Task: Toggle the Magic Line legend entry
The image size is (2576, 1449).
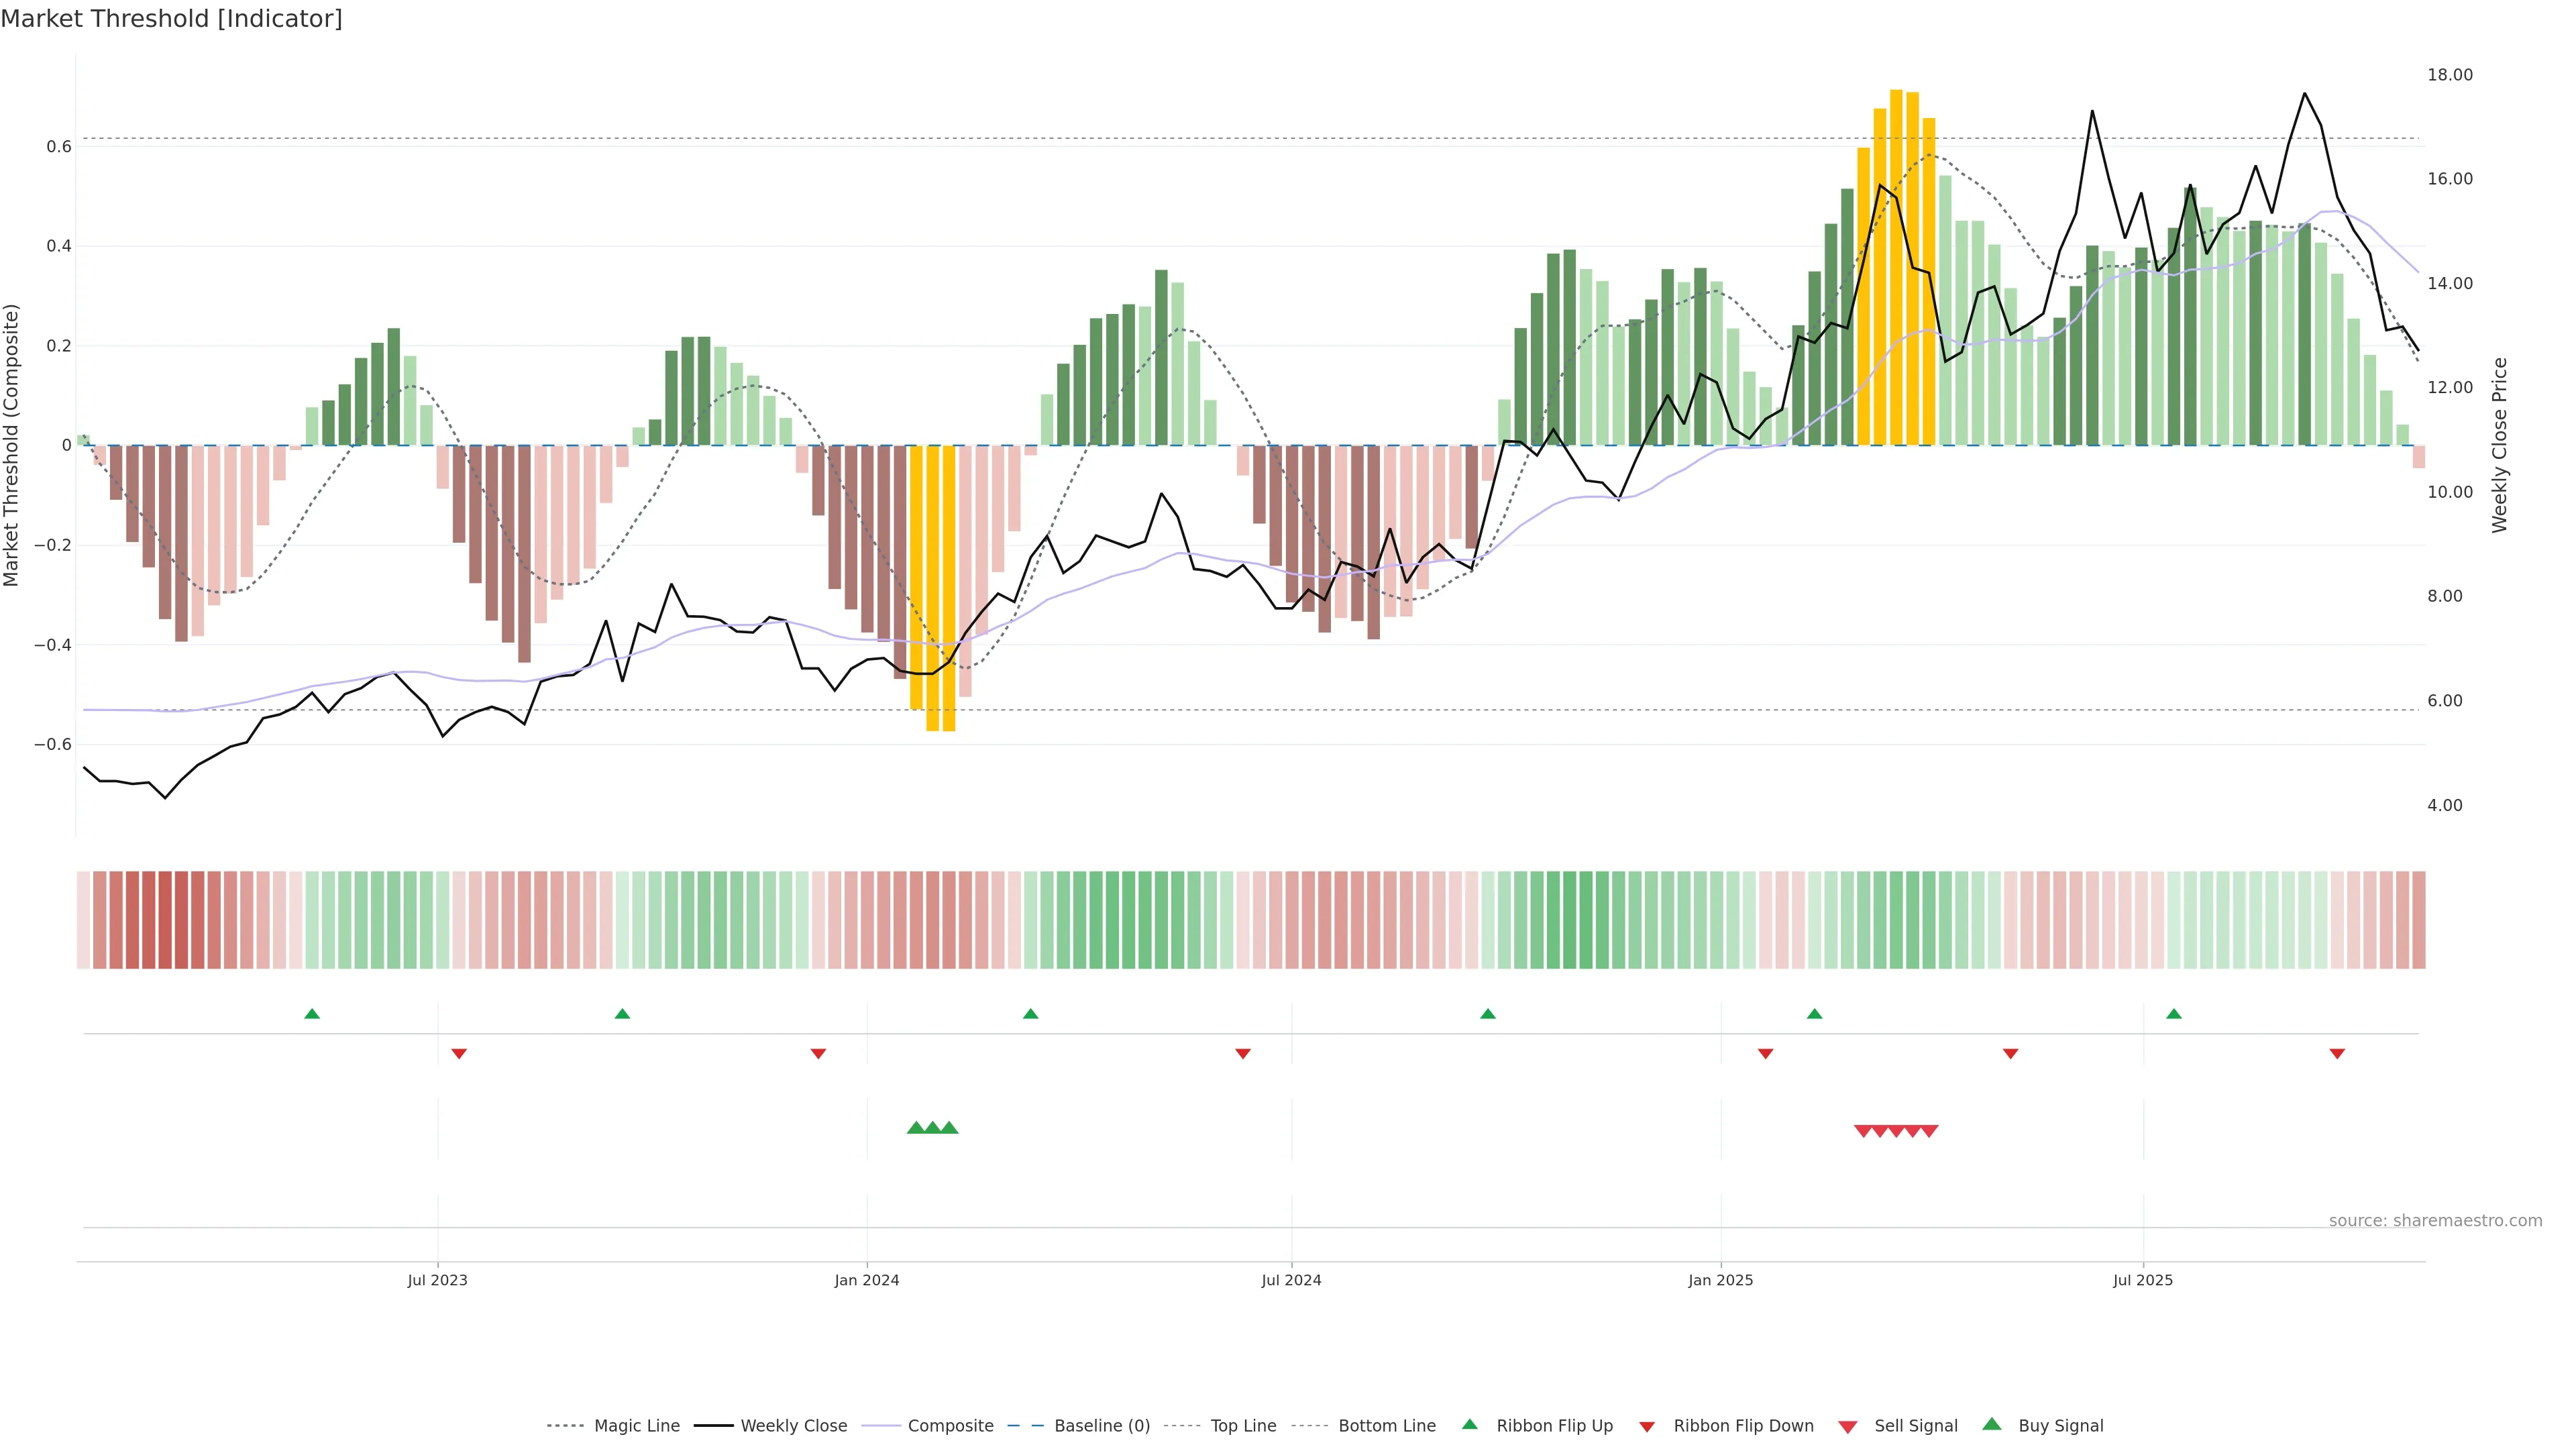Action: pos(636,1426)
